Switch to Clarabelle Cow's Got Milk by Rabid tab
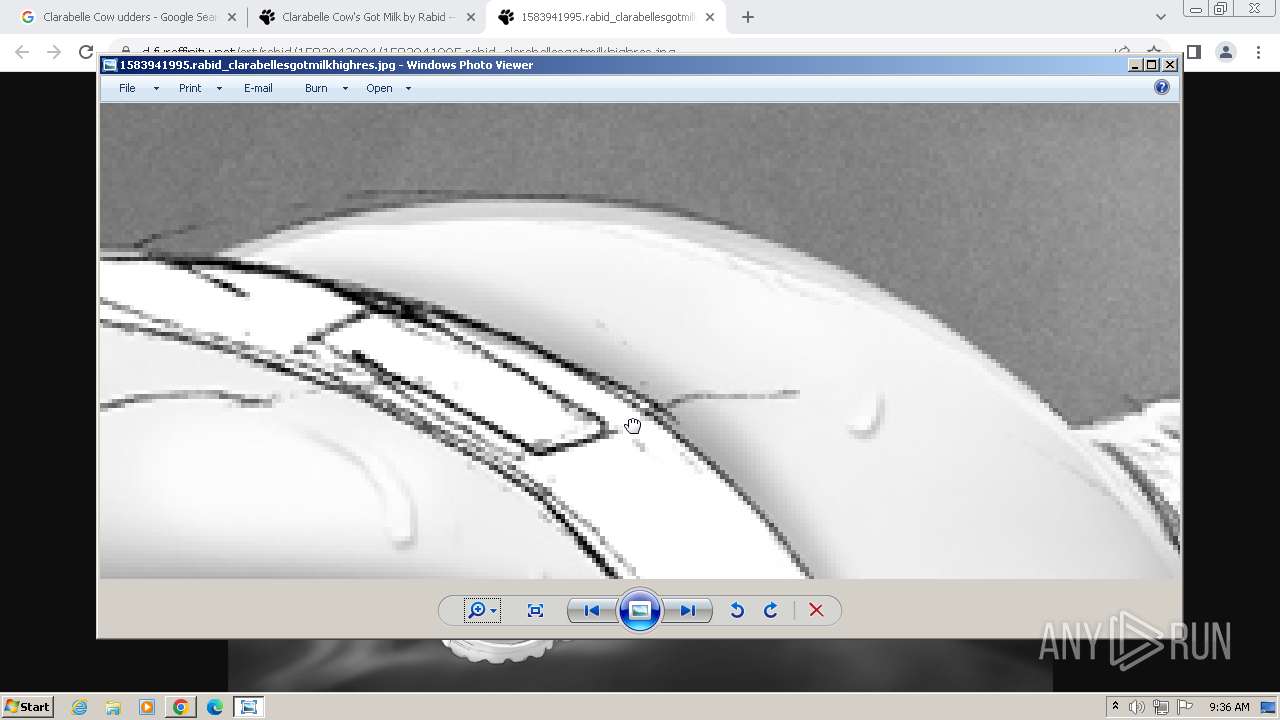This screenshot has width=1280, height=720. (369, 17)
